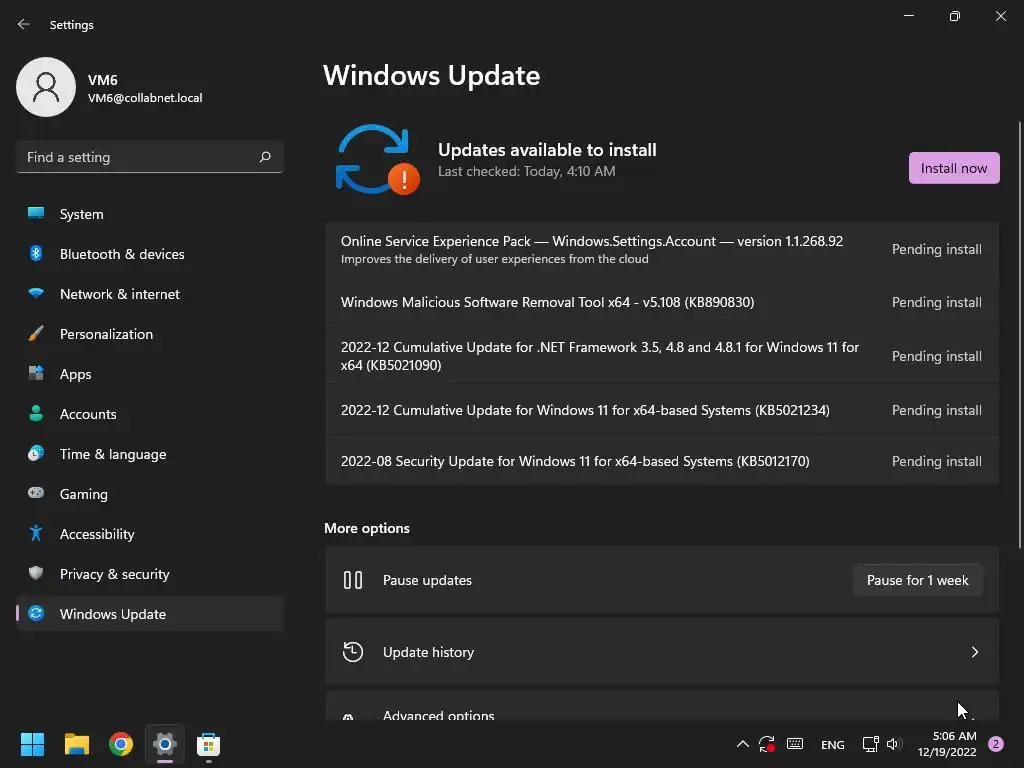Click the vertical scrollbar on the right

(x=1019, y=334)
